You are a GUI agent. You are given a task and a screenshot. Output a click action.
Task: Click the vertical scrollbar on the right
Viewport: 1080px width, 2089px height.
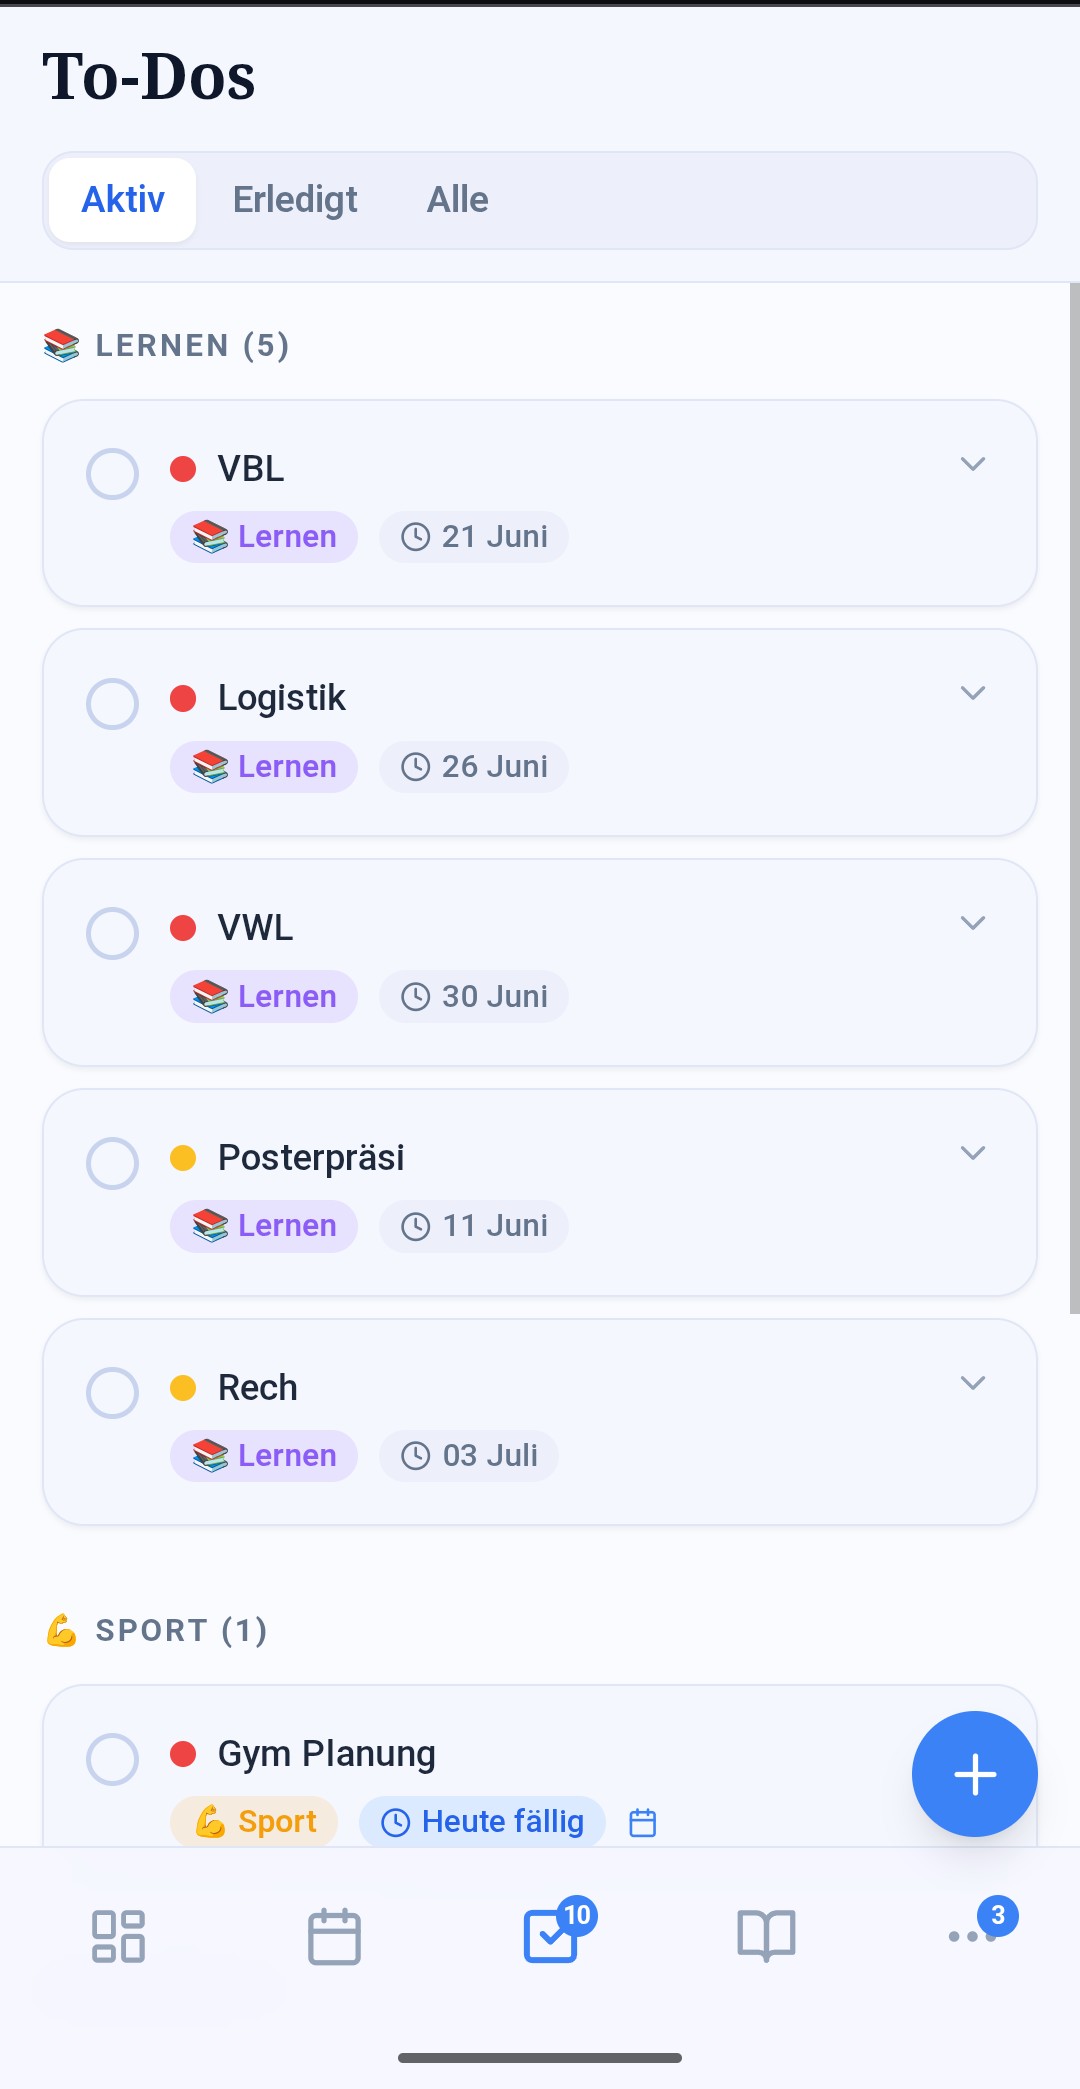pos(1074,798)
